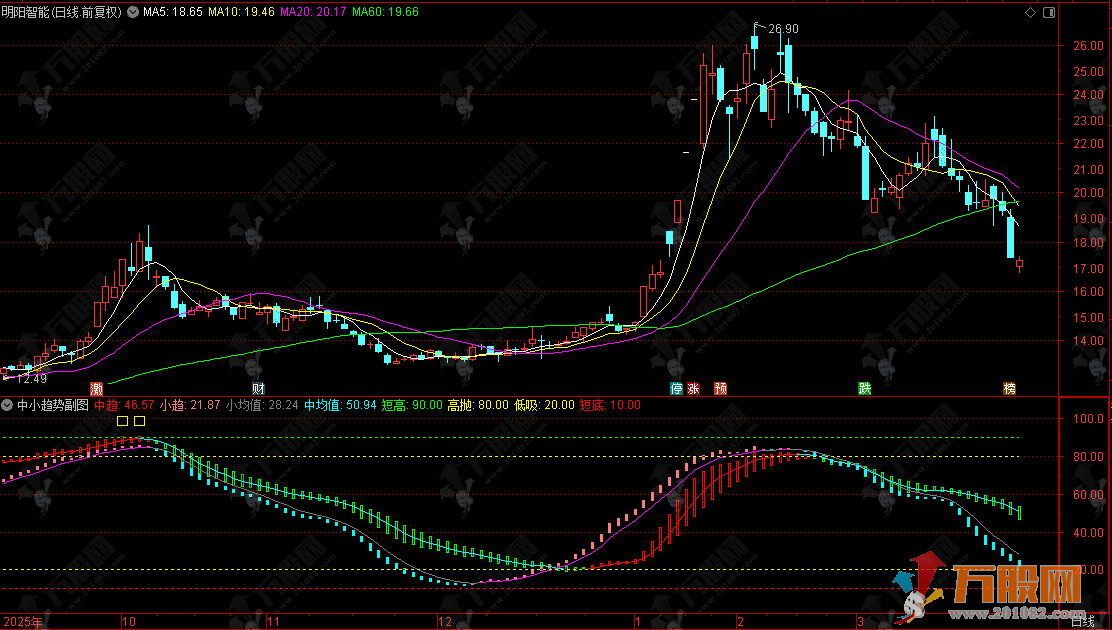Click the green 跌 marker icon
This screenshot has height=630, width=1112.
863,388
